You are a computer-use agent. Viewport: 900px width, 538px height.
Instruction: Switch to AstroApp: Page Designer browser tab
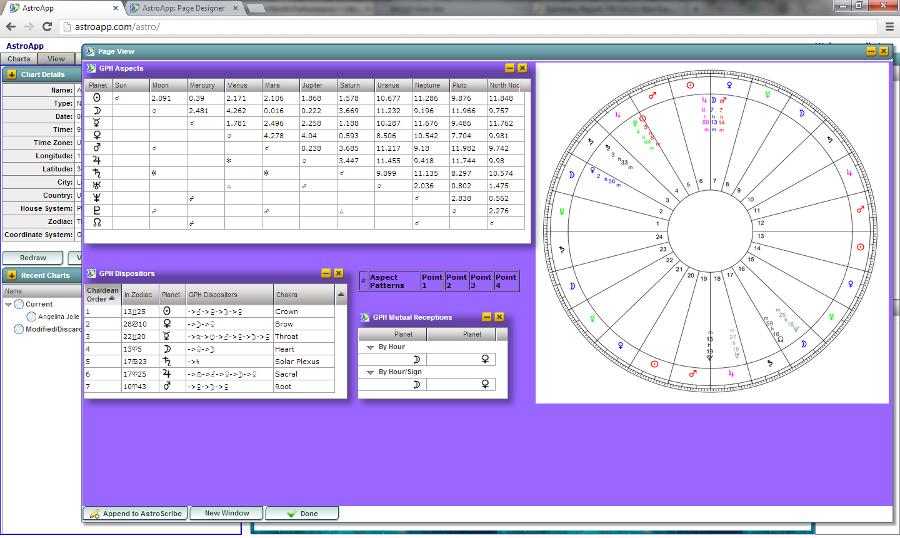[180, 8]
